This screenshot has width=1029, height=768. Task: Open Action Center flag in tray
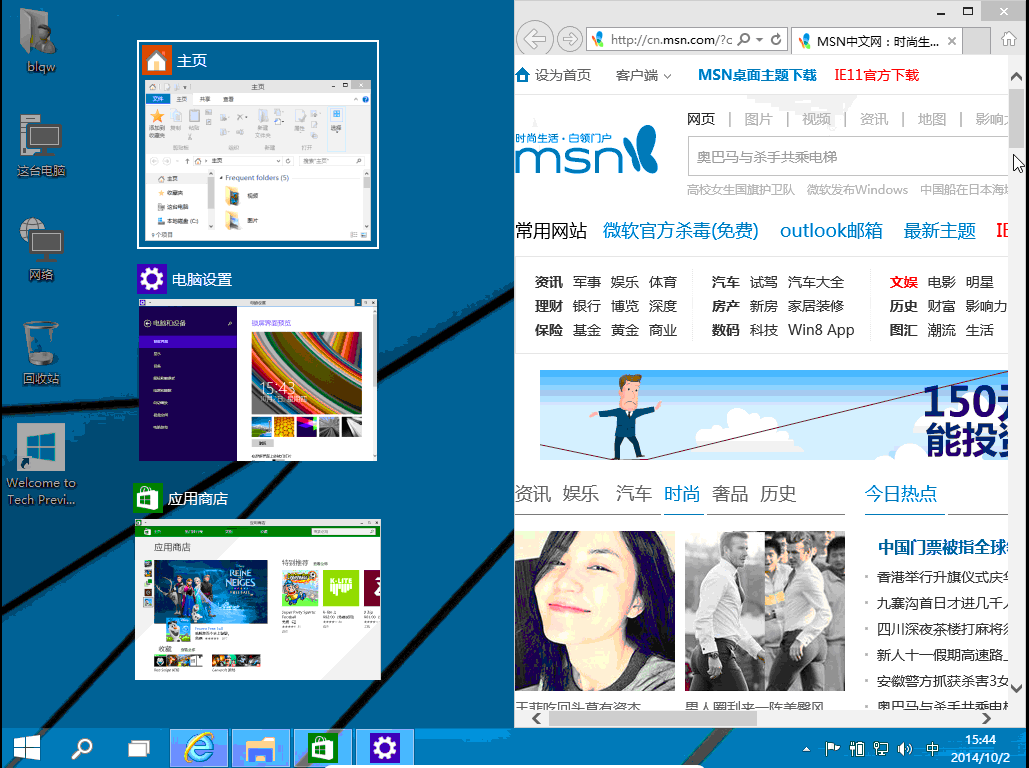832,749
